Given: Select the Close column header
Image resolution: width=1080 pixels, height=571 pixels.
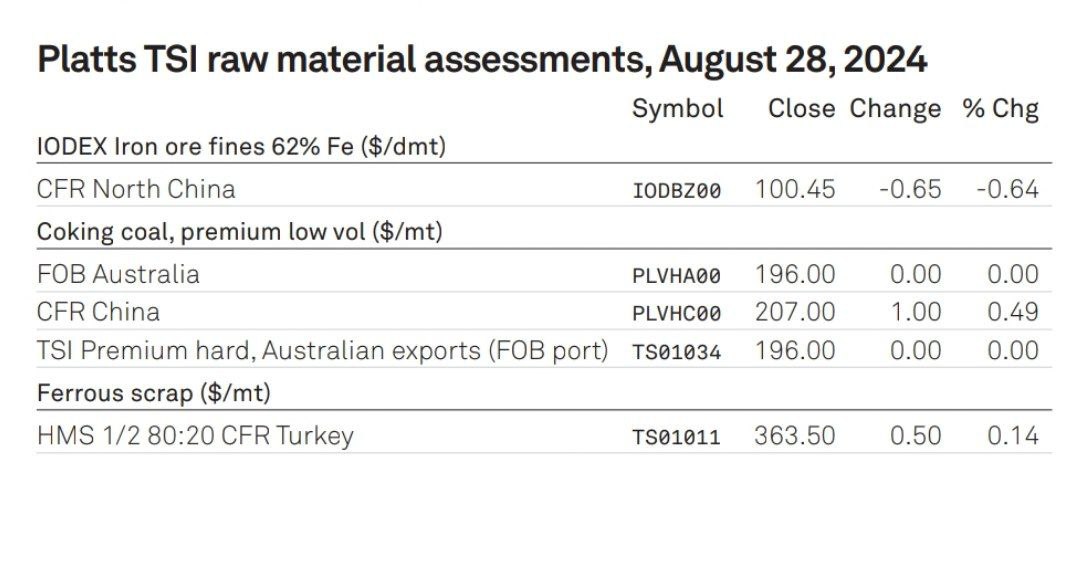Looking at the screenshot, I should [801, 109].
